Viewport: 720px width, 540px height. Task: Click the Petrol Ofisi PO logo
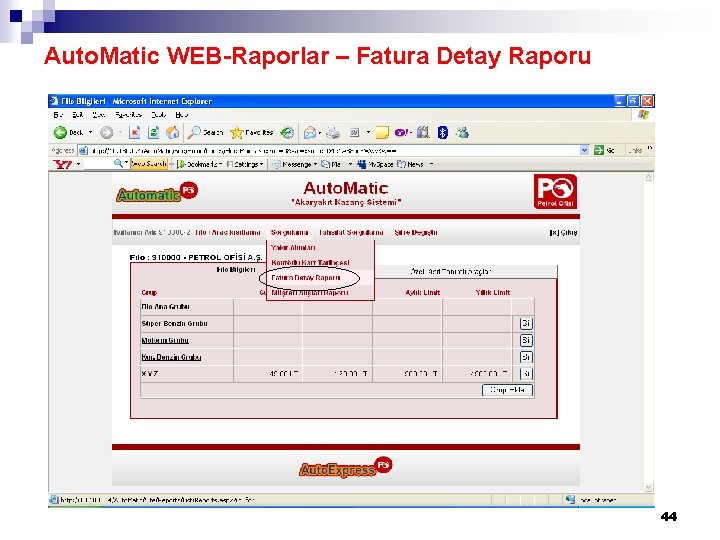tap(555, 191)
